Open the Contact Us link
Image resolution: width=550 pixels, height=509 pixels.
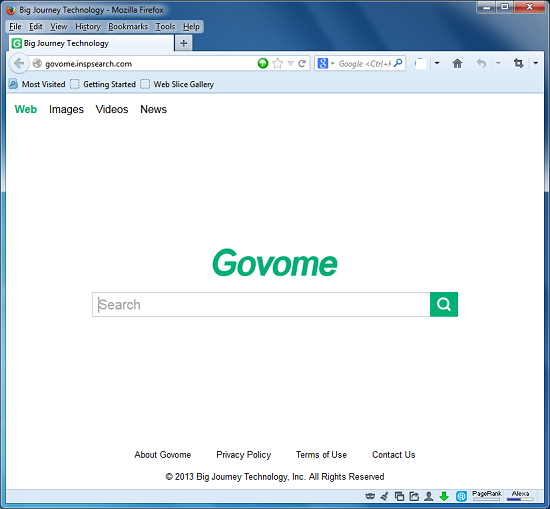click(x=394, y=455)
